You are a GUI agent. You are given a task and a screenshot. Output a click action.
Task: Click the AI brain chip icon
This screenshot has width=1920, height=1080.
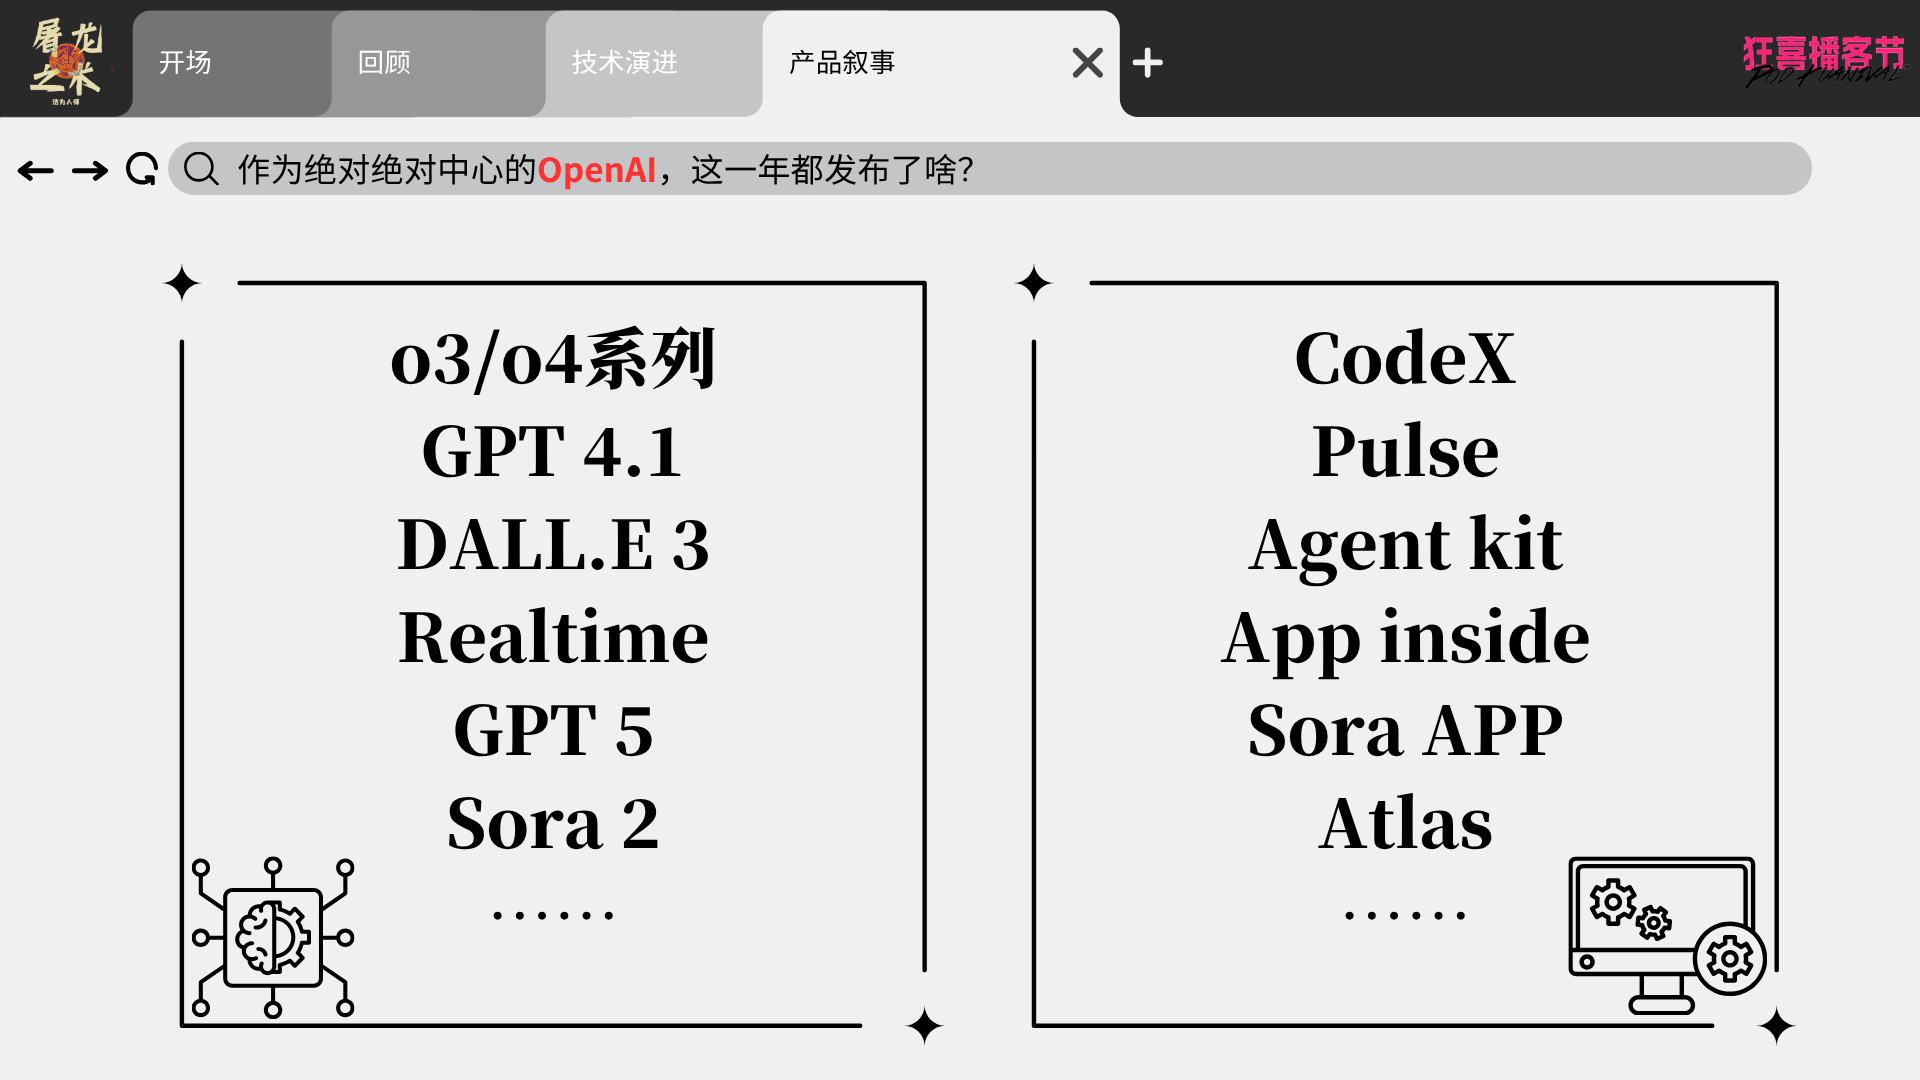click(x=273, y=937)
